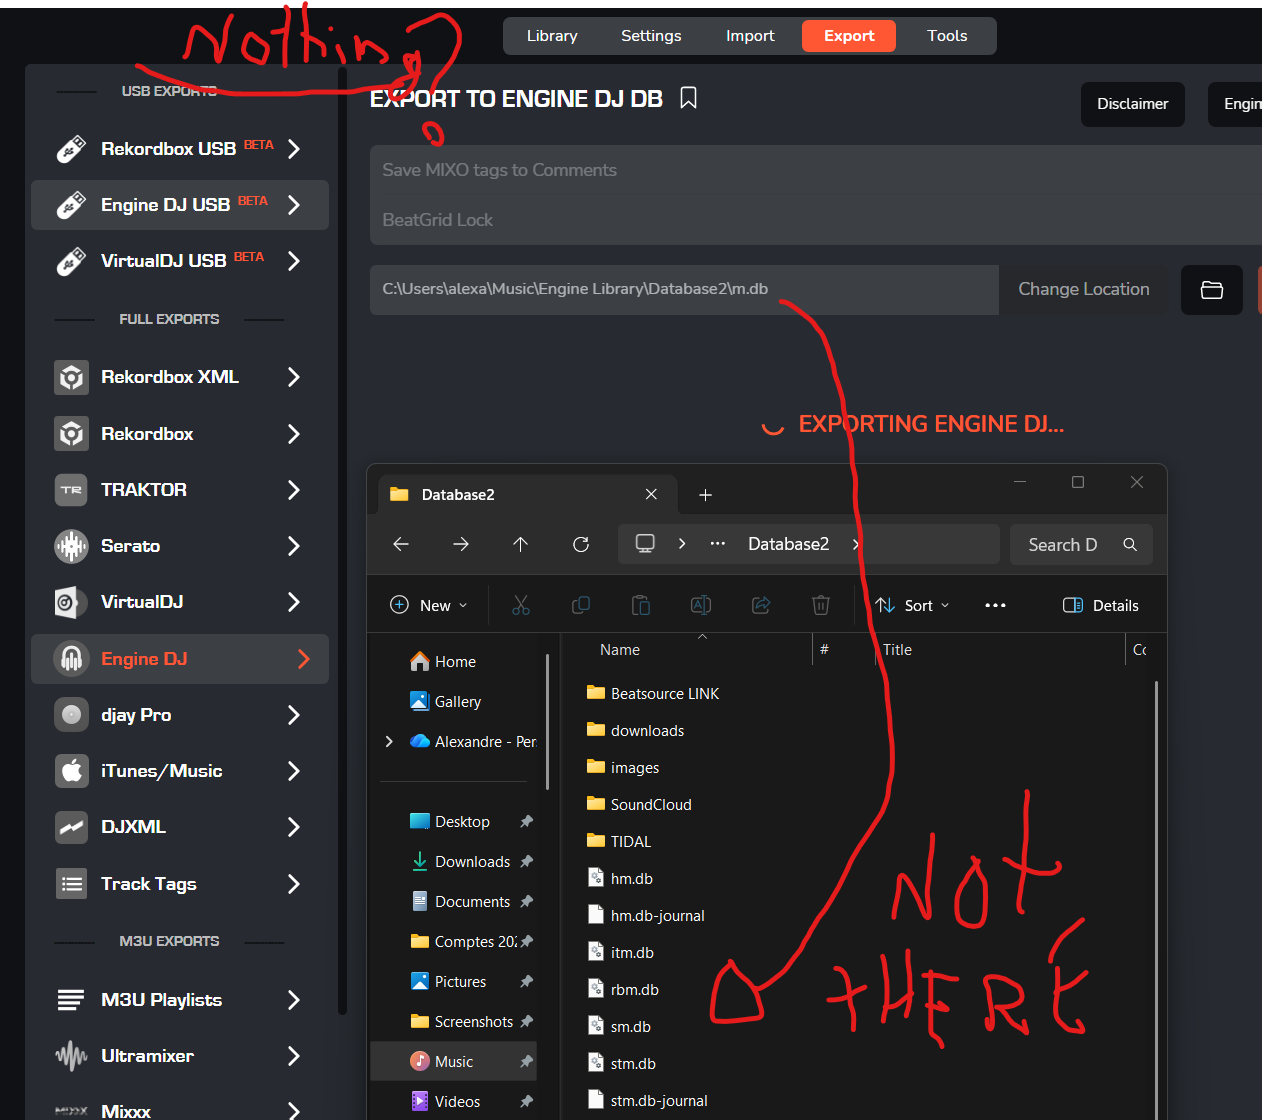This screenshot has width=1262, height=1120.
Task: Select the SoundCloud folder
Action: [x=639, y=804]
